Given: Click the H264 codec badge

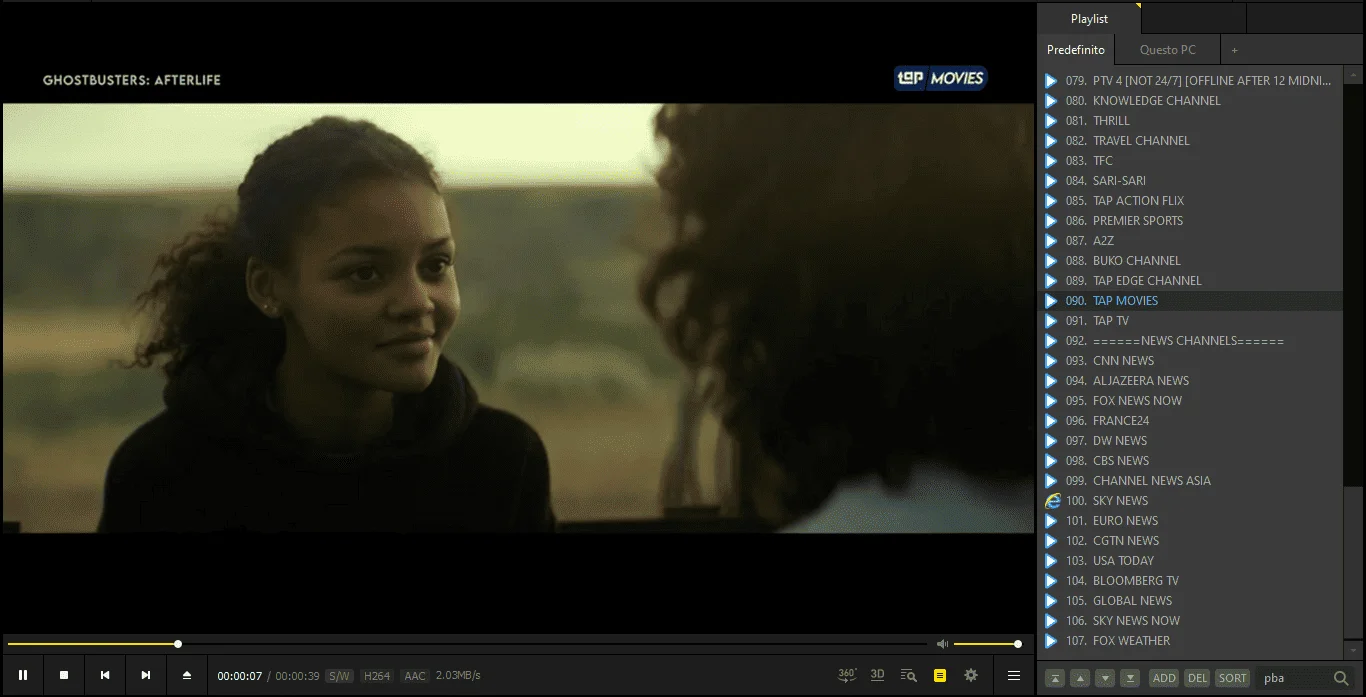Looking at the screenshot, I should pos(377,676).
